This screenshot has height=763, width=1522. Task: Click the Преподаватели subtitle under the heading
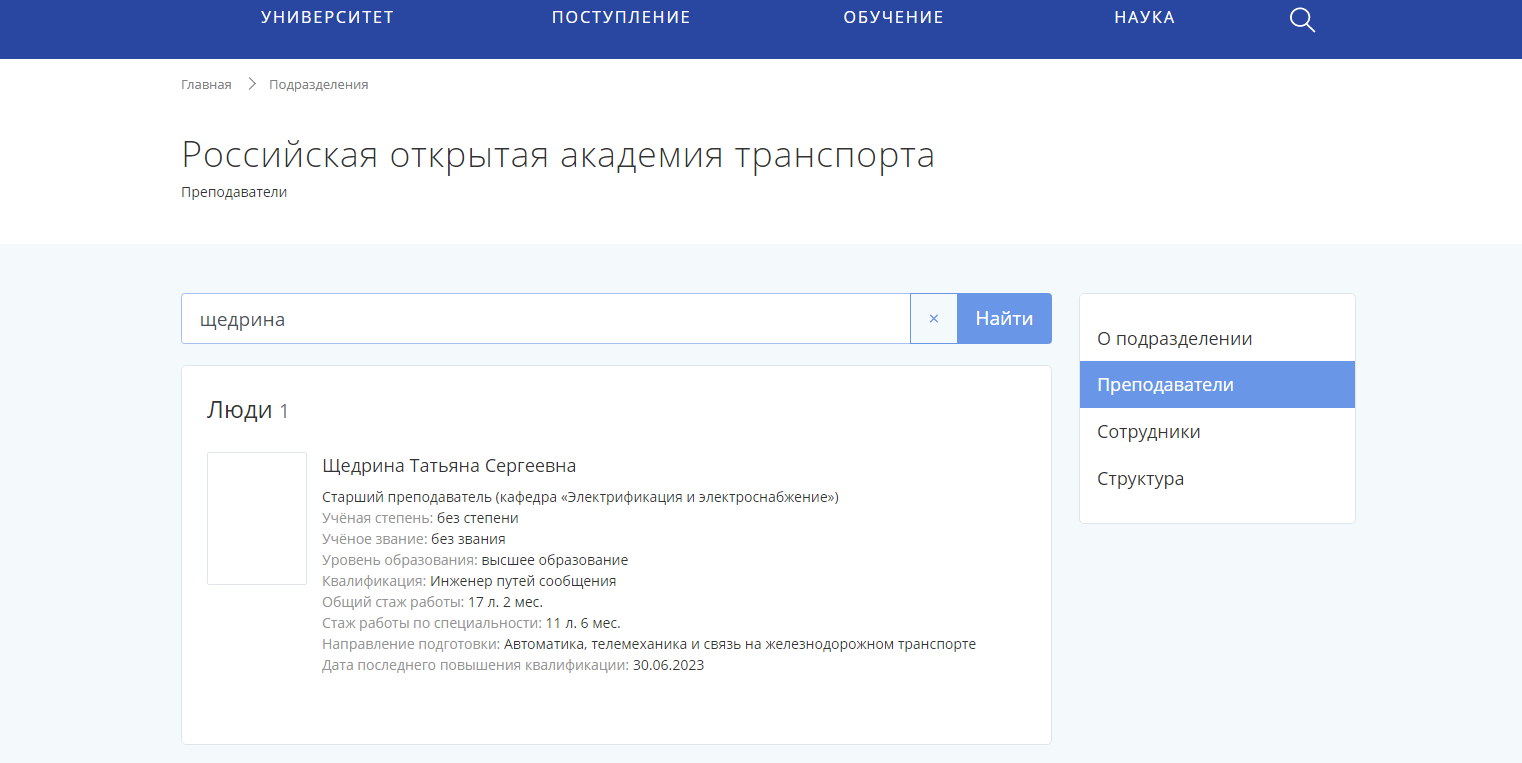234,192
